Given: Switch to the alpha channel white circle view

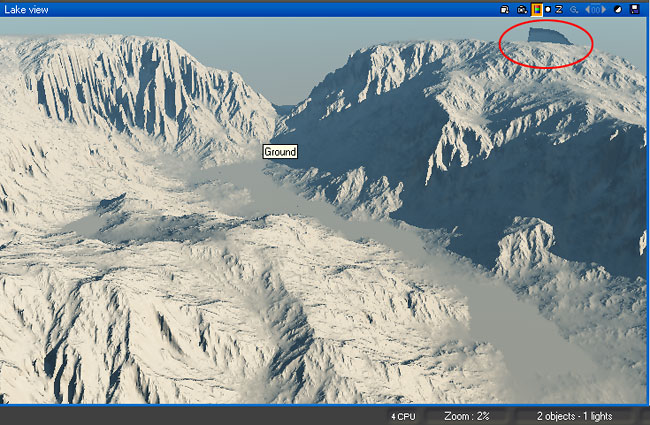Looking at the screenshot, I should [548, 9].
